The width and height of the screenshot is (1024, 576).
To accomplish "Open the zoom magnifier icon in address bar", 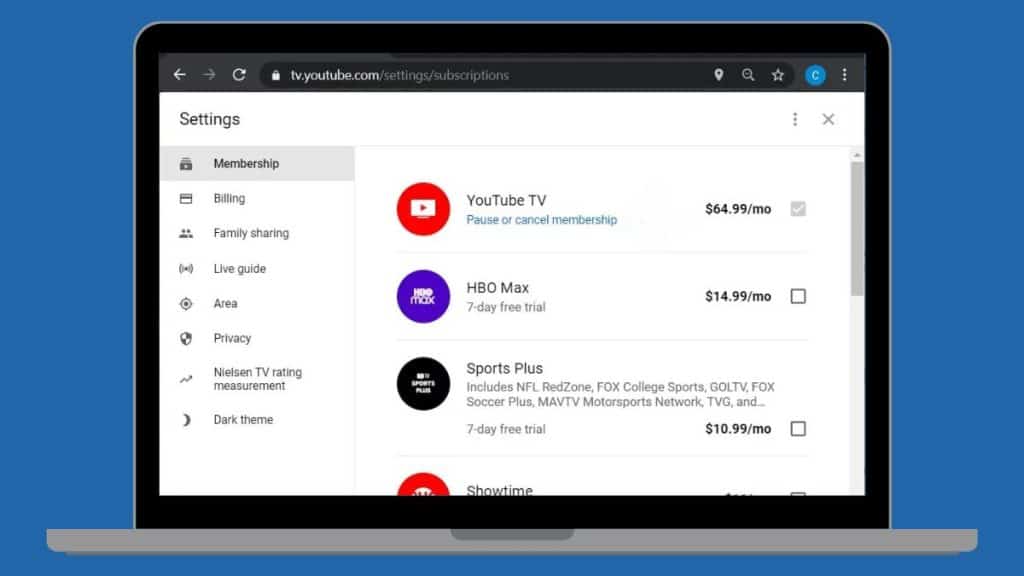I will point(748,75).
